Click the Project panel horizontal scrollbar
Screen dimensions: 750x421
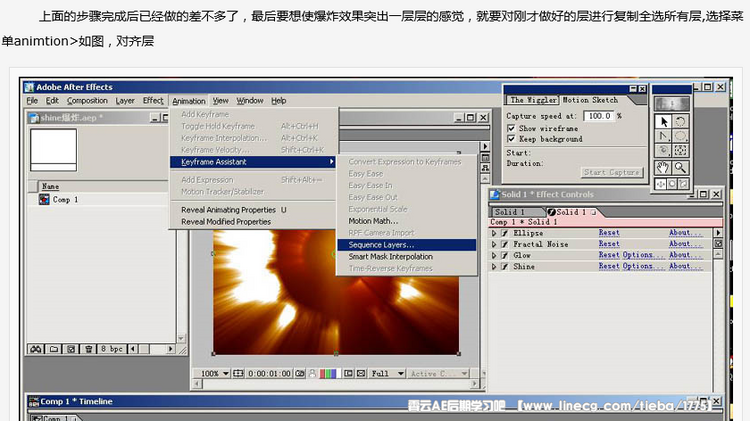coord(153,349)
